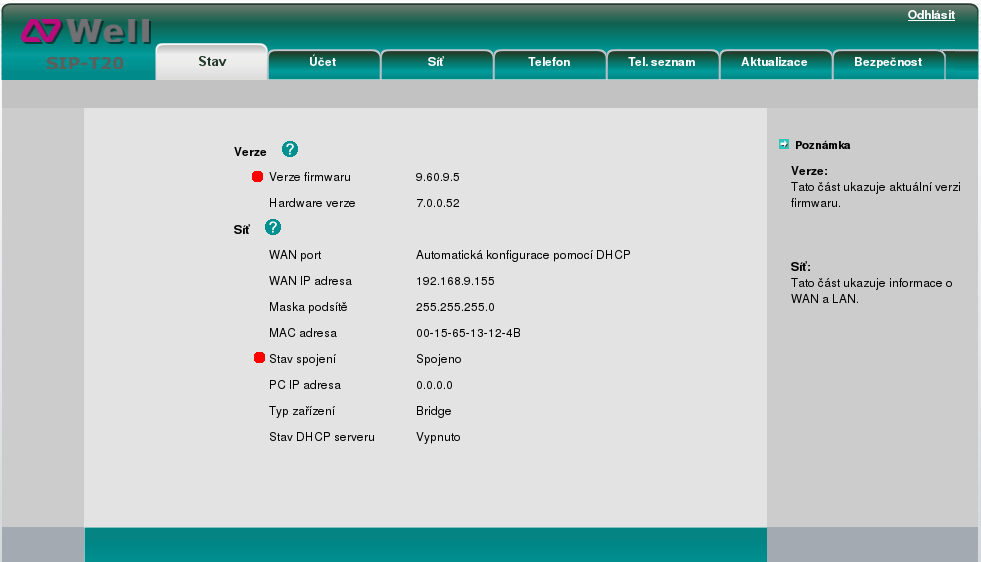This screenshot has width=981, height=562.
Task: Open the Aktualizace tab
Action: pyautogui.click(x=774, y=62)
